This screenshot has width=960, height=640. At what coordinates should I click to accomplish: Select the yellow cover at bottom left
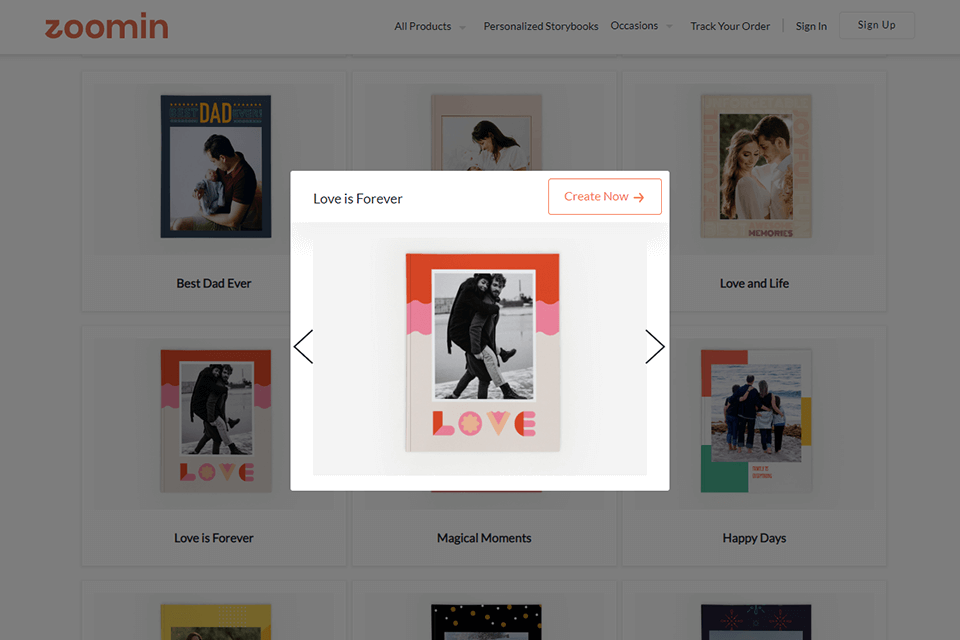216,622
